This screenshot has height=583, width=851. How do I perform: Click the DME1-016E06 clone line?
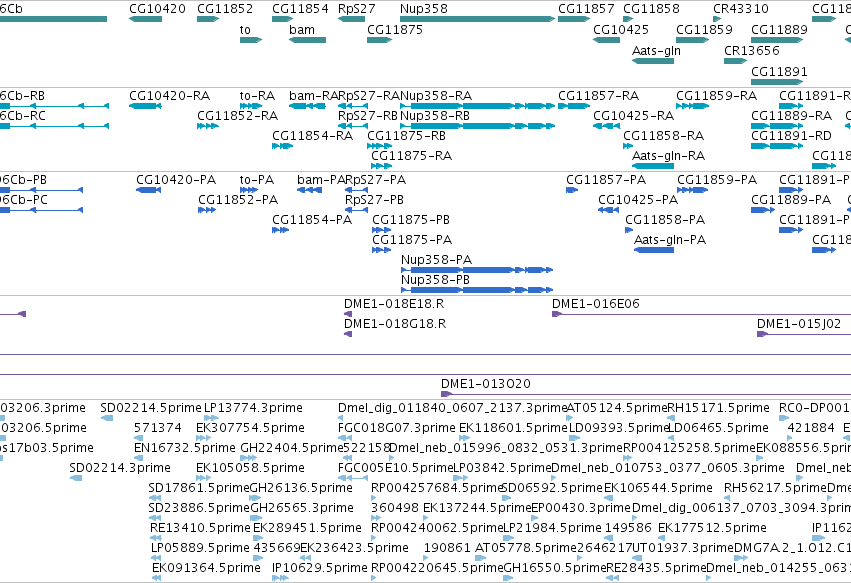701,314
